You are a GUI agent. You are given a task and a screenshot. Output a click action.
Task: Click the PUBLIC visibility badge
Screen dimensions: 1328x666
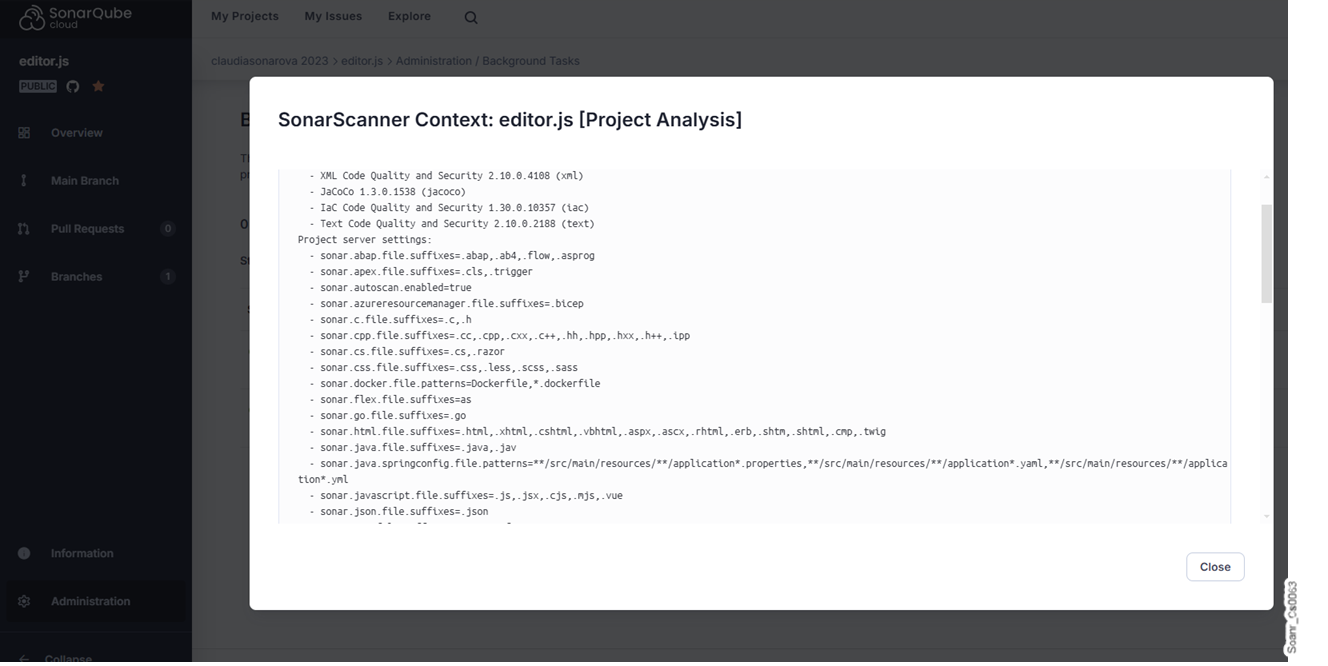pyautogui.click(x=36, y=86)
